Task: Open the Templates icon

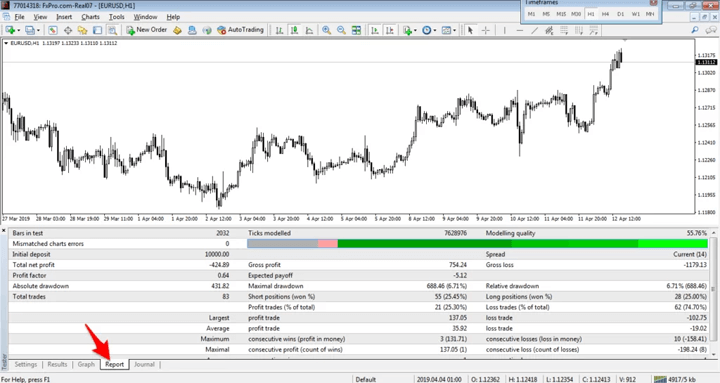Action: click(x=446, y=30)
